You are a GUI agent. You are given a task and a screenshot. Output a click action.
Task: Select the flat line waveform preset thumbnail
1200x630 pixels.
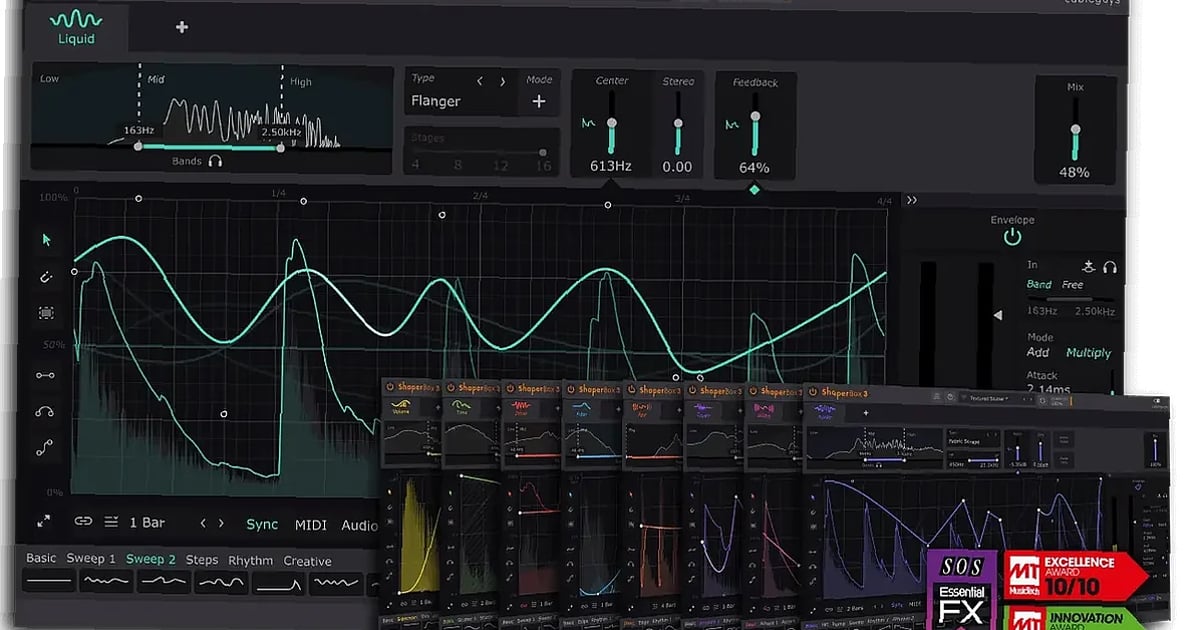coord(48,578)
